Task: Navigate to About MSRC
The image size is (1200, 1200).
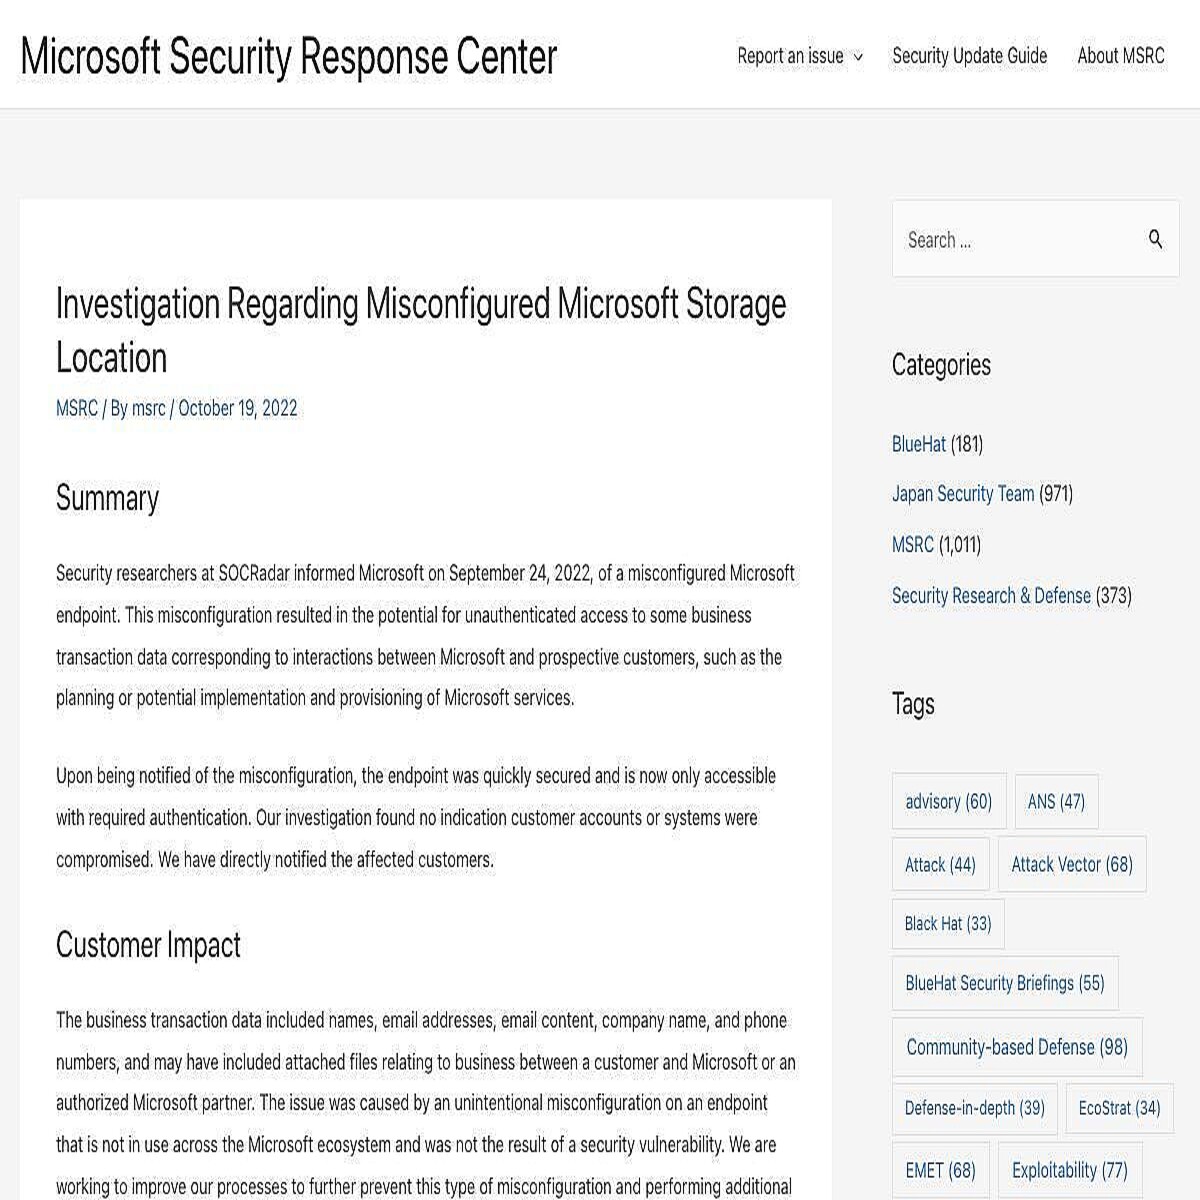Action: click(1120, 56)
